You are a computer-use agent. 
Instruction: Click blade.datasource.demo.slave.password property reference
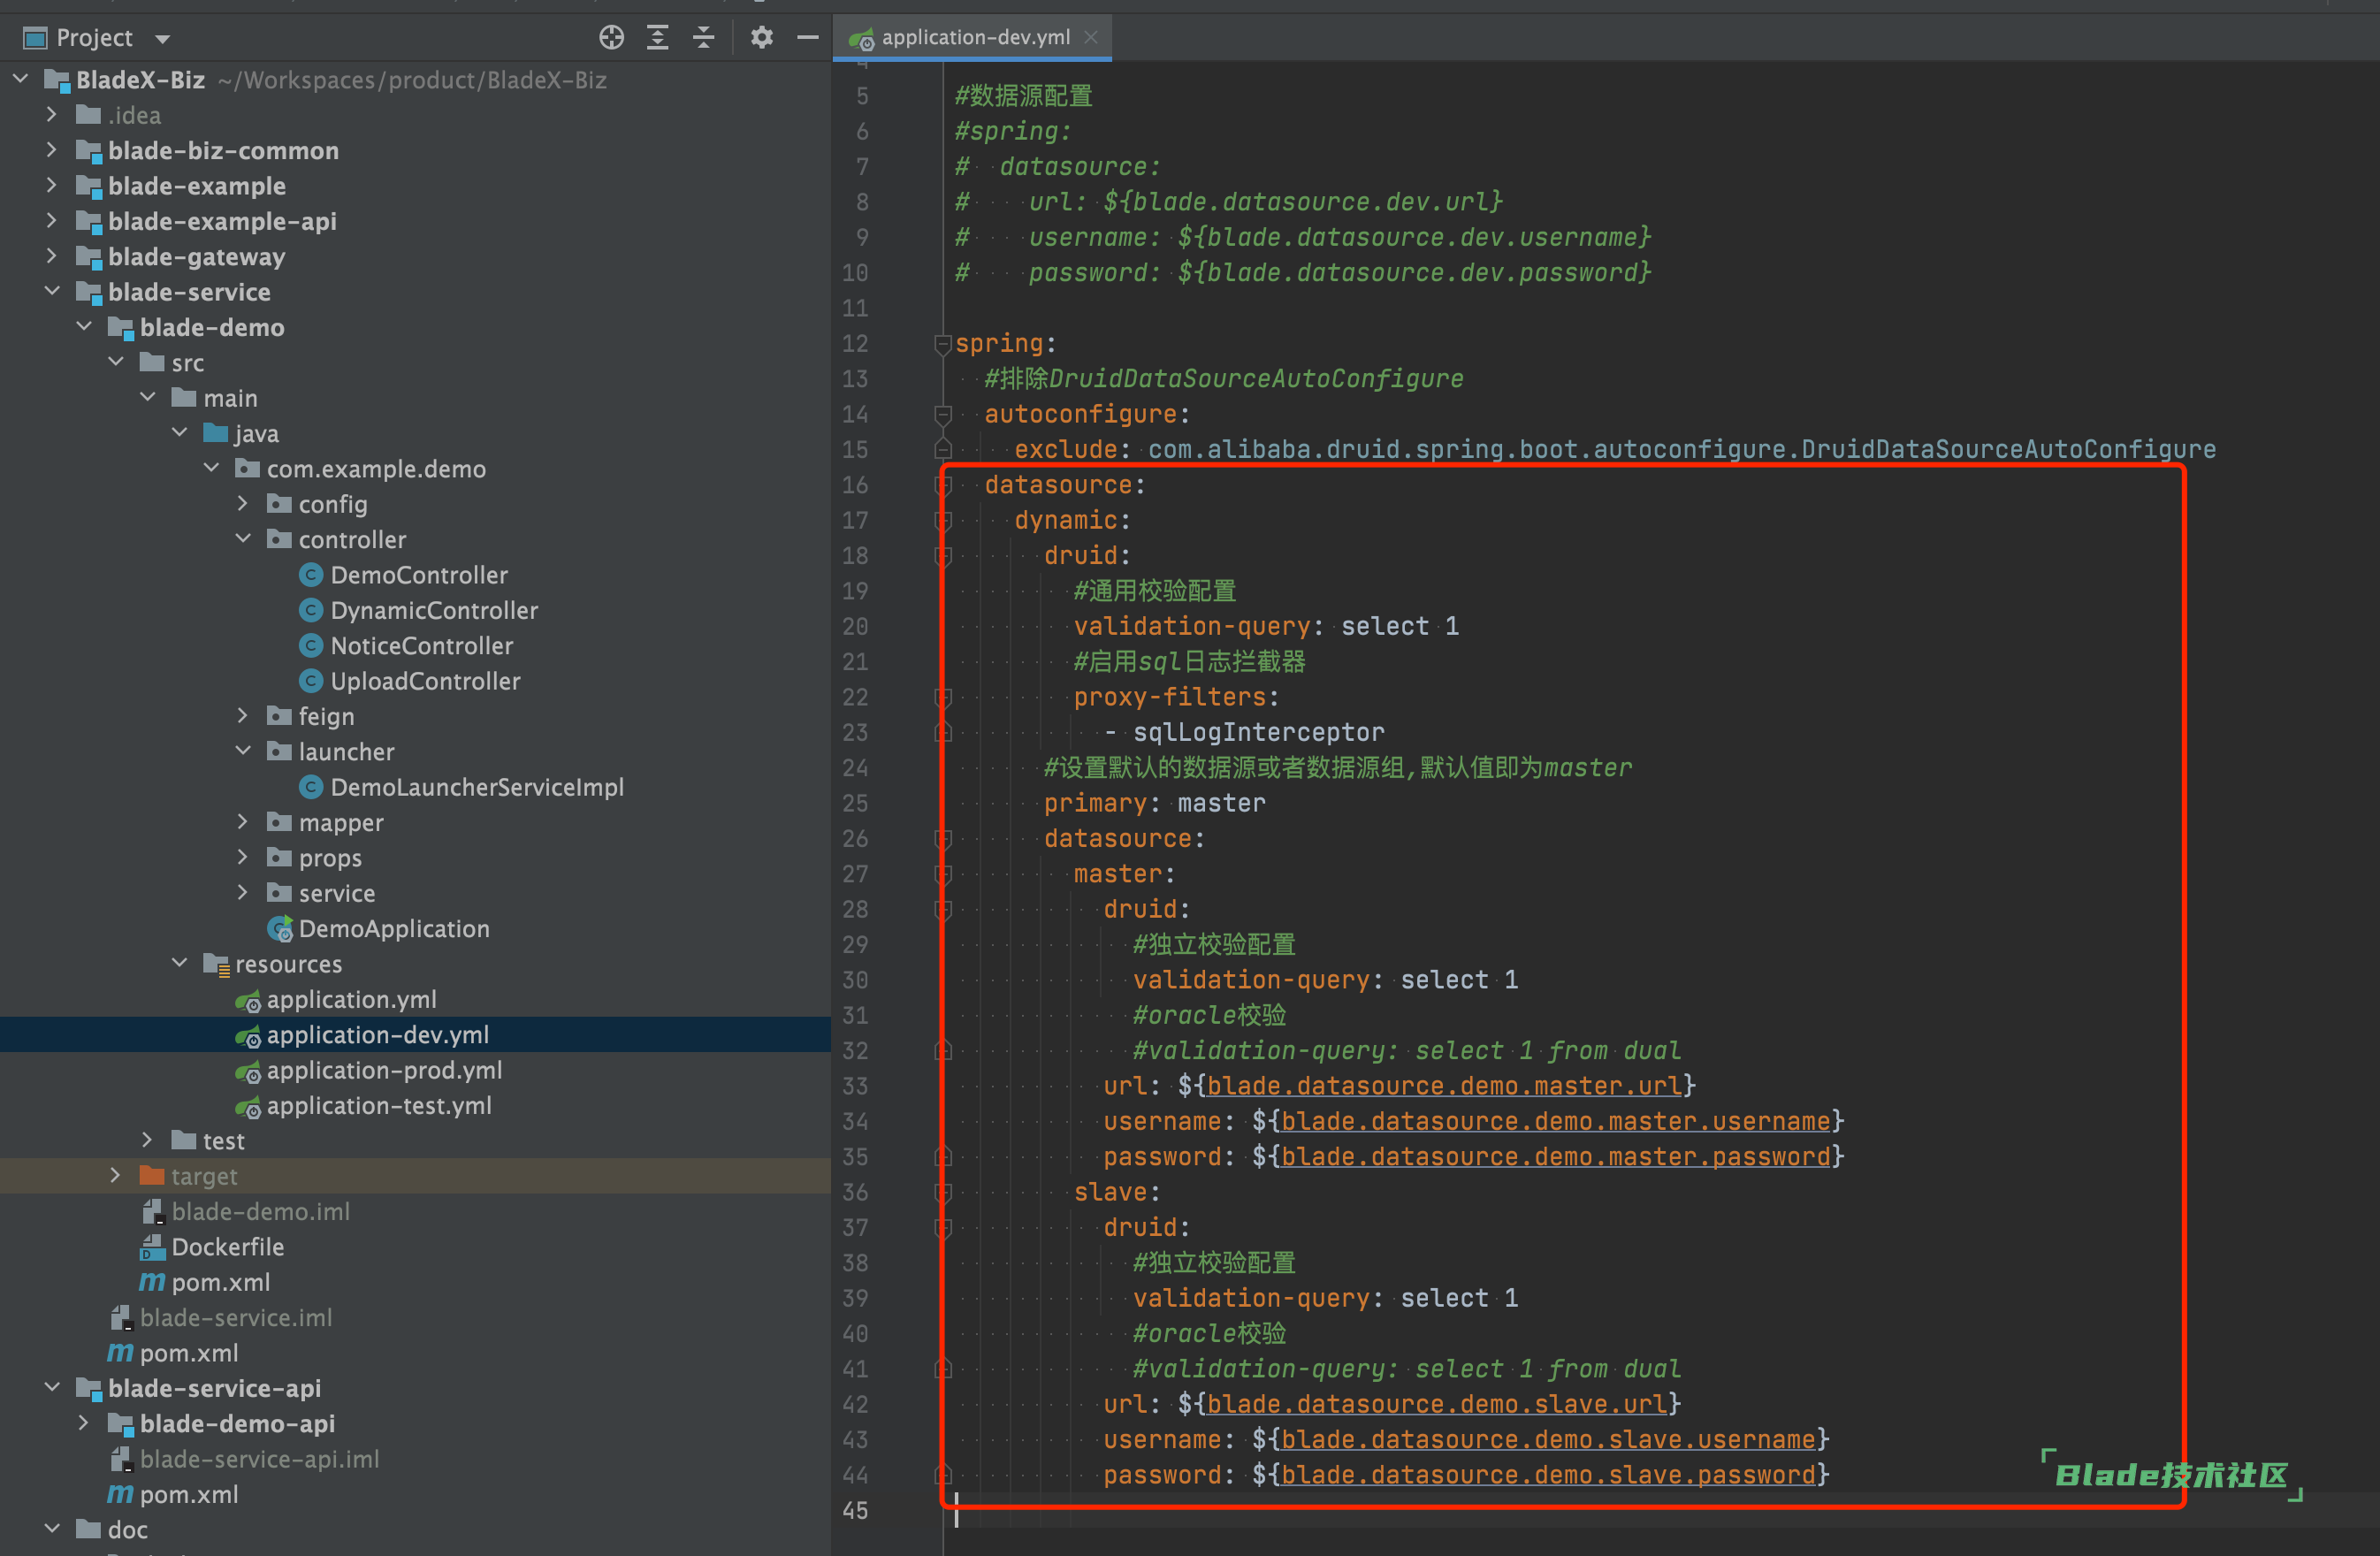pyautogui.click(x=1548, y=1475)
